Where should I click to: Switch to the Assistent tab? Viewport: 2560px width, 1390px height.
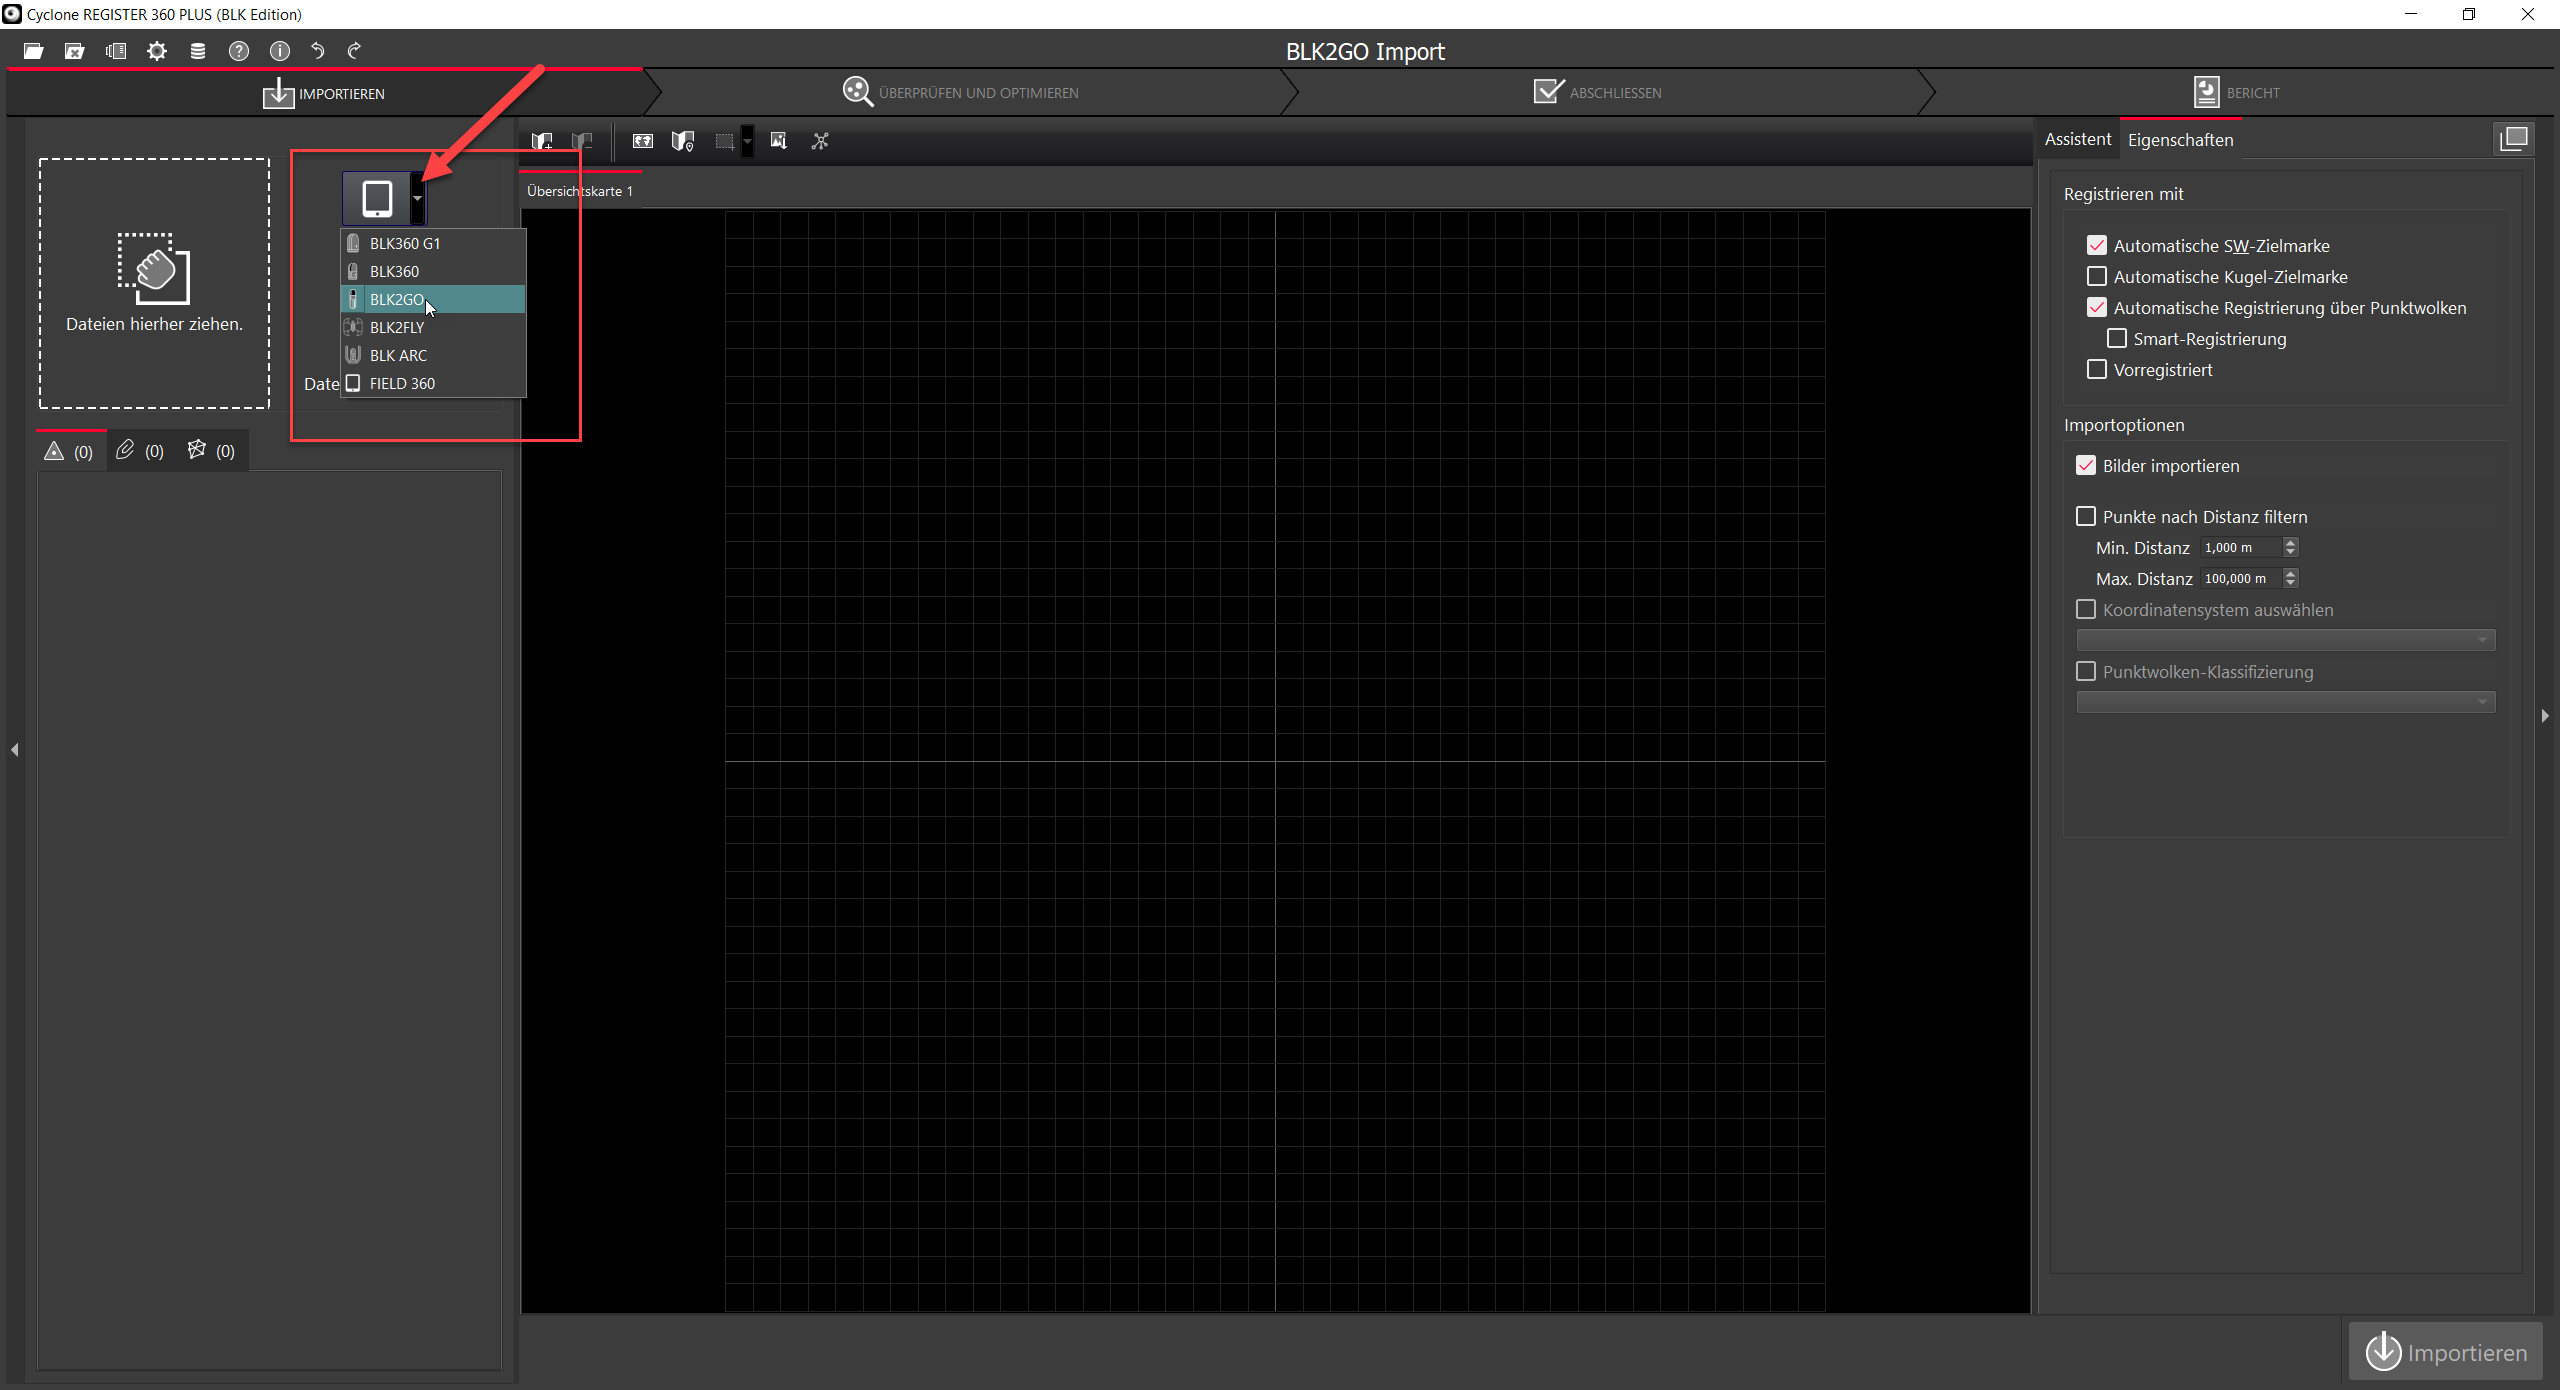(x=2077, y=139)
